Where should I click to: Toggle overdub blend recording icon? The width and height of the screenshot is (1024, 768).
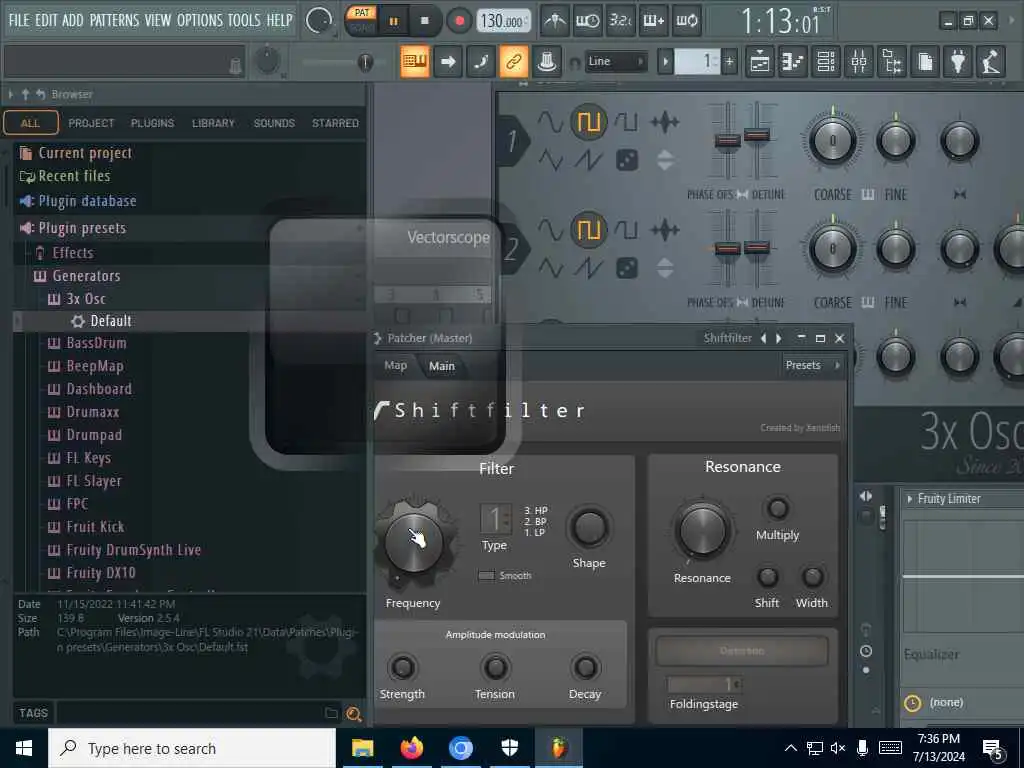point(653,21)
